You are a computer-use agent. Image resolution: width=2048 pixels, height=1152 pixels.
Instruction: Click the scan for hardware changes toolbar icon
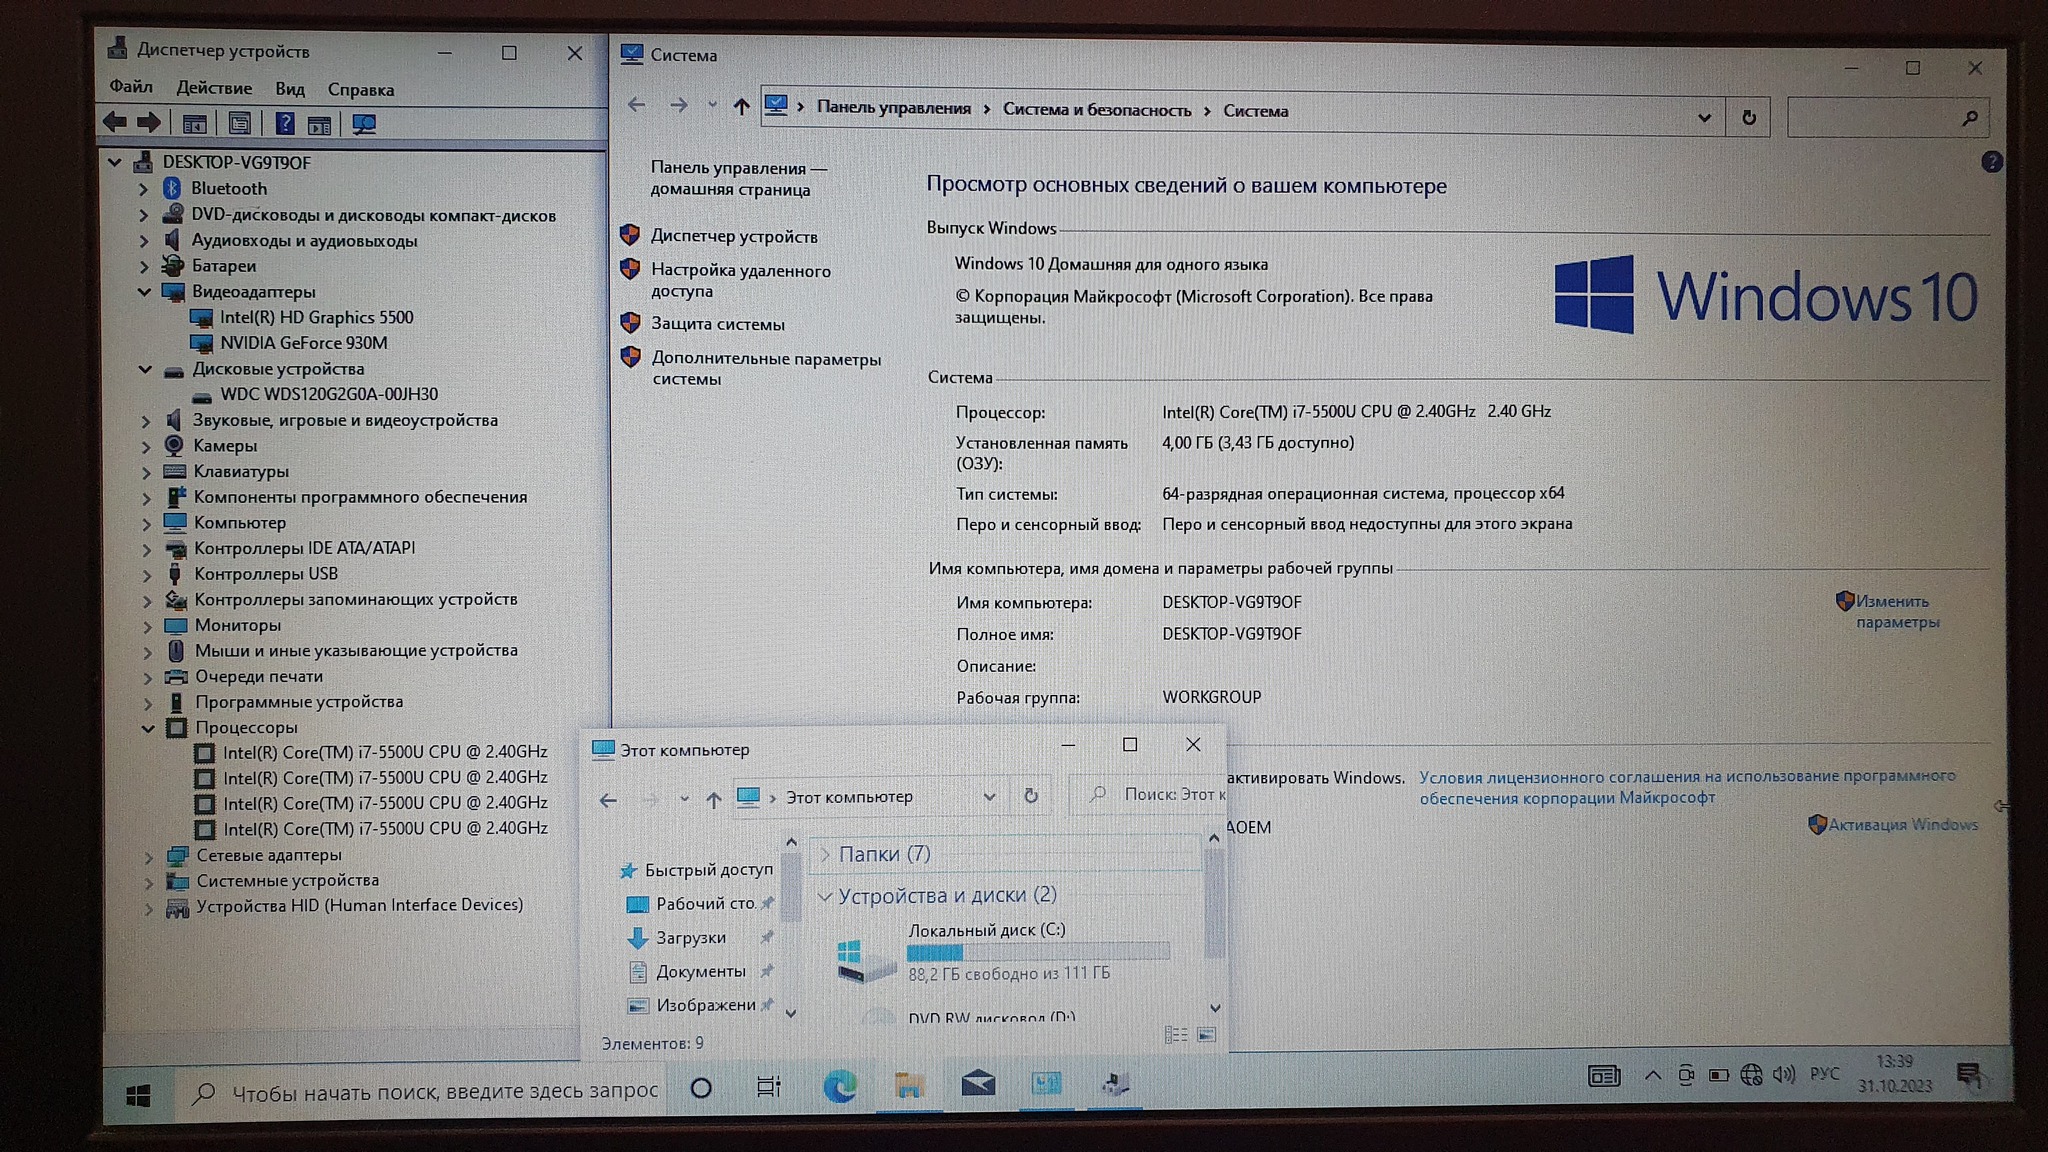pyautogui.click(x=364, y=124)
